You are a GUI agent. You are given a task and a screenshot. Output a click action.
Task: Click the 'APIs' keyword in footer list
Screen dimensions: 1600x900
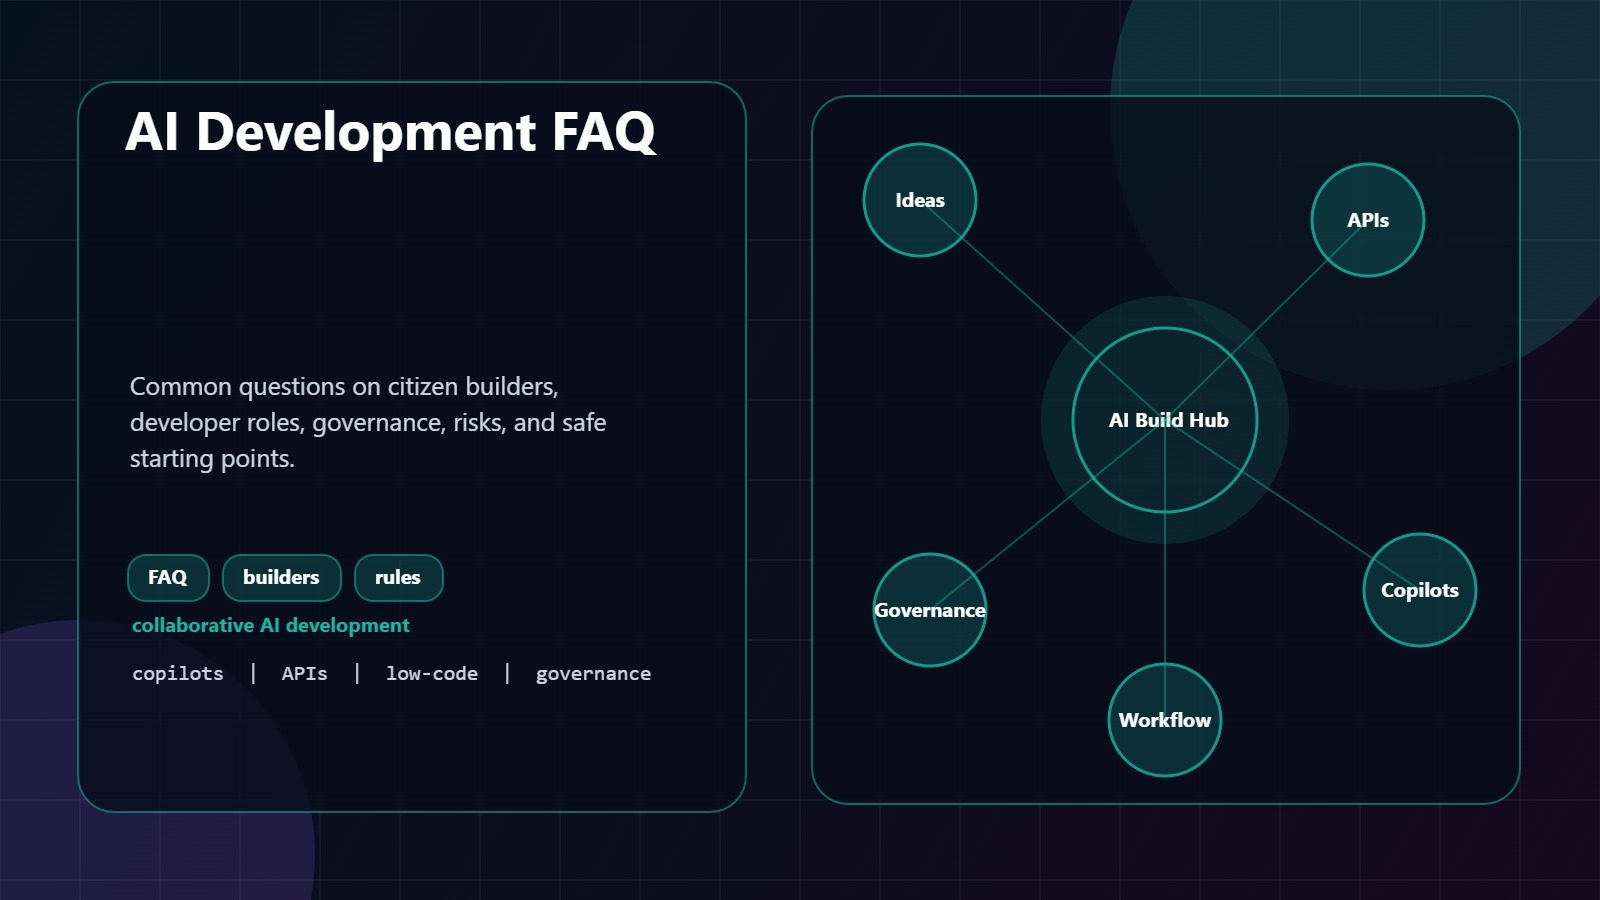[x=305, y=674]
